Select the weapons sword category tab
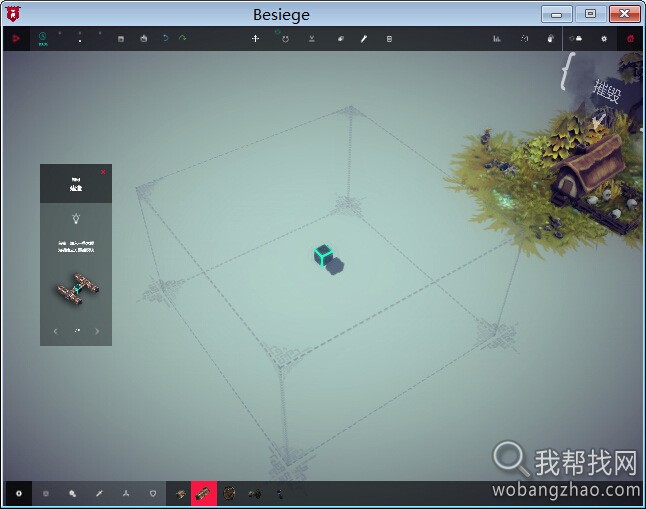The width and height of the screenshot is (646, 509). point(99,493)
